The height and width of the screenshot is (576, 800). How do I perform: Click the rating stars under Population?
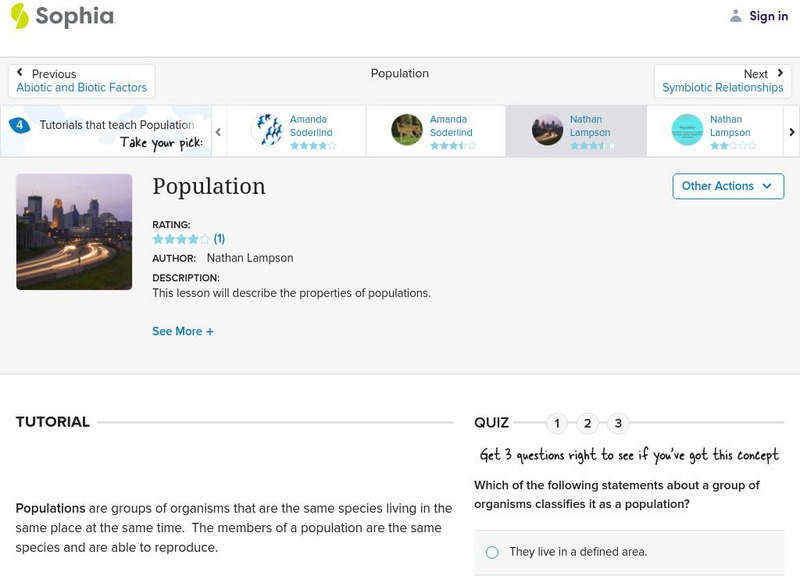[x=181, y=239]
